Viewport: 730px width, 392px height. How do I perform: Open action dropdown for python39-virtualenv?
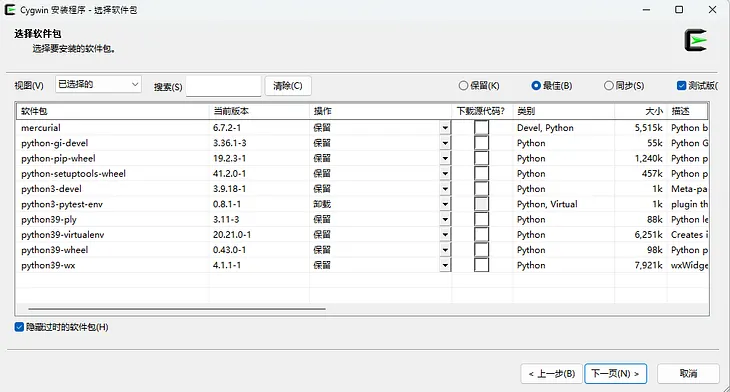click(x=445, y=235)
